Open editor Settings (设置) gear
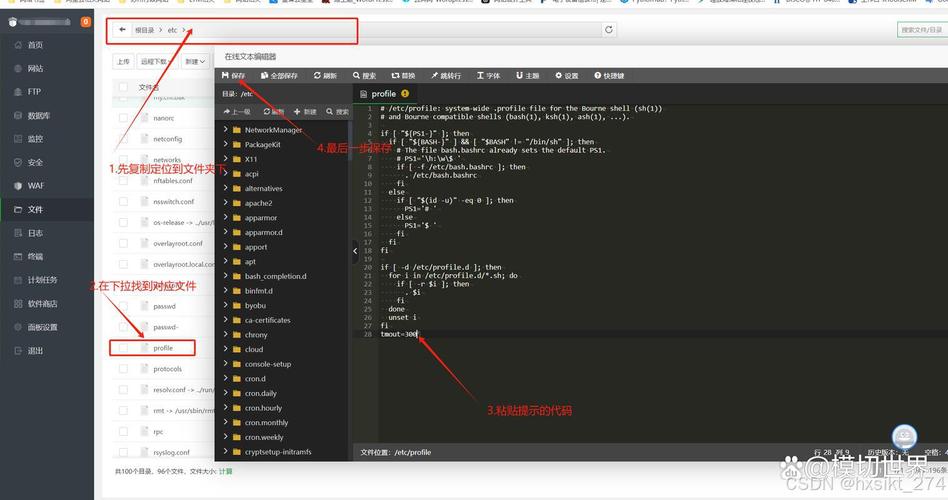The width and height of the screenshot is (948, 500). click(566, 76)
